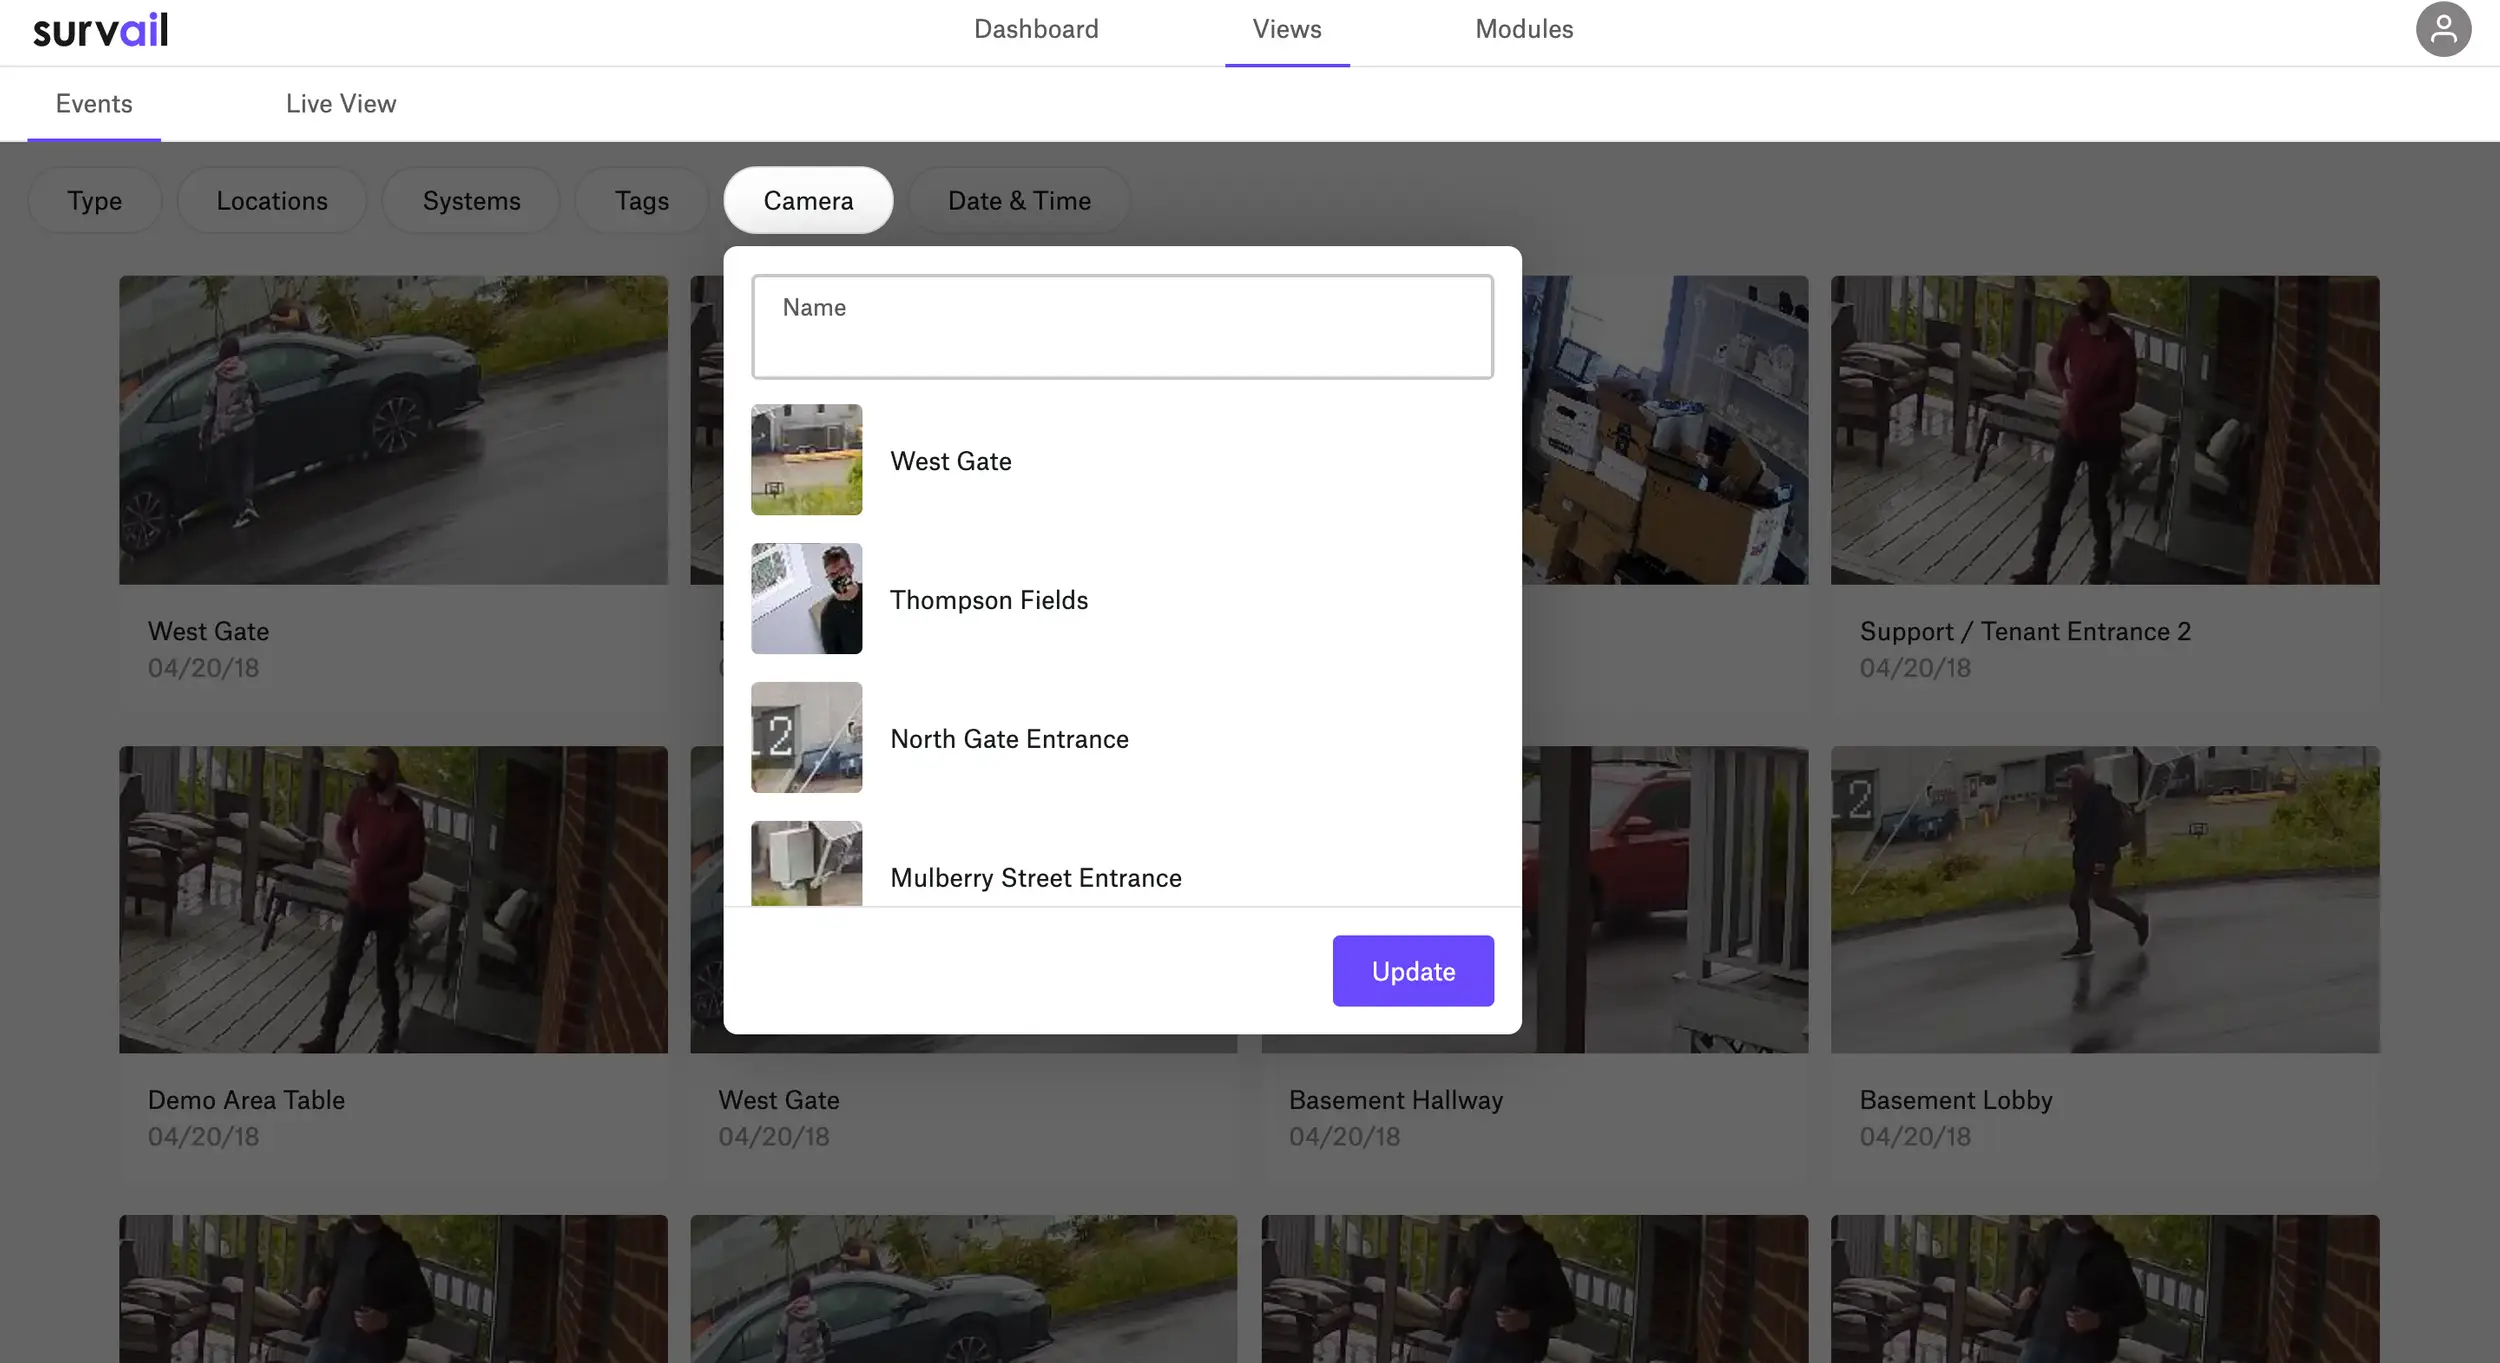Select the West Gate camera thumbnail in list

(x=806, y=460)
